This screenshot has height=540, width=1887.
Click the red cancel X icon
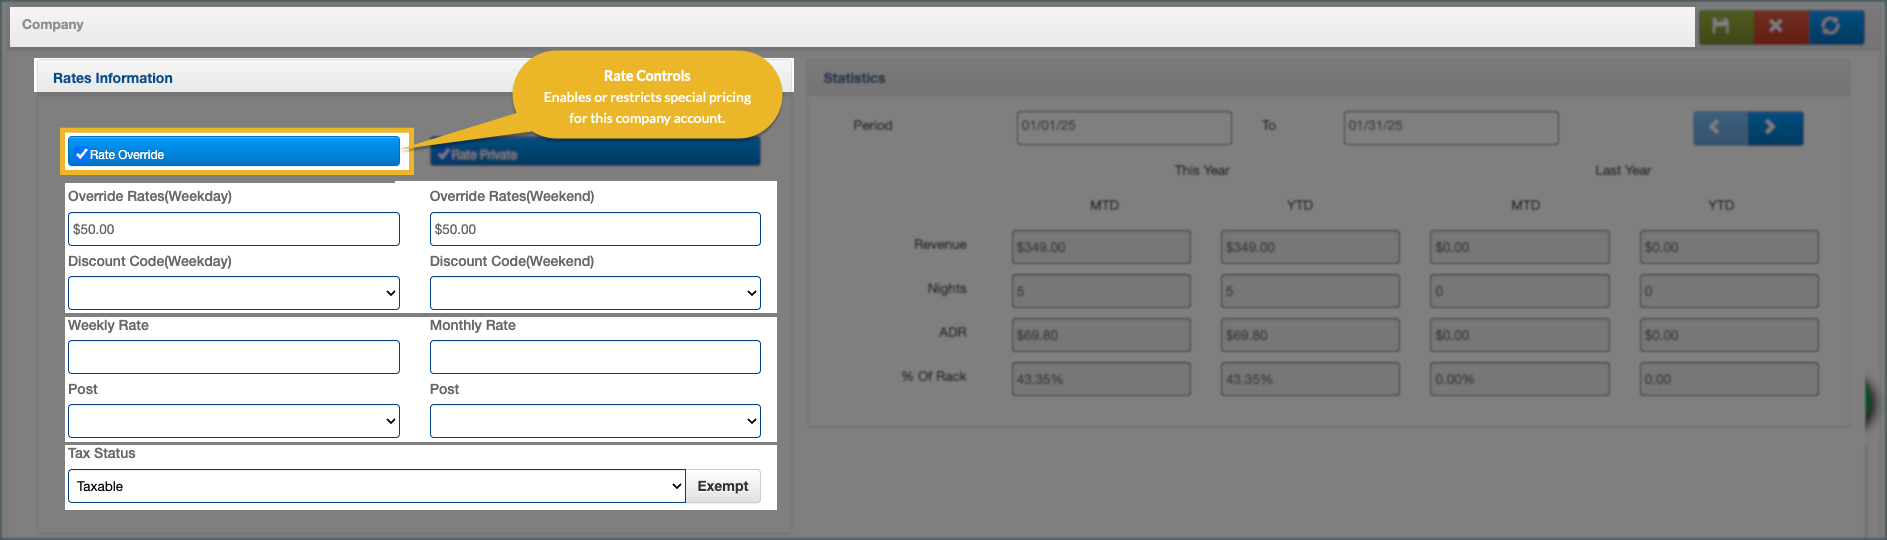tap(1776, 26)
